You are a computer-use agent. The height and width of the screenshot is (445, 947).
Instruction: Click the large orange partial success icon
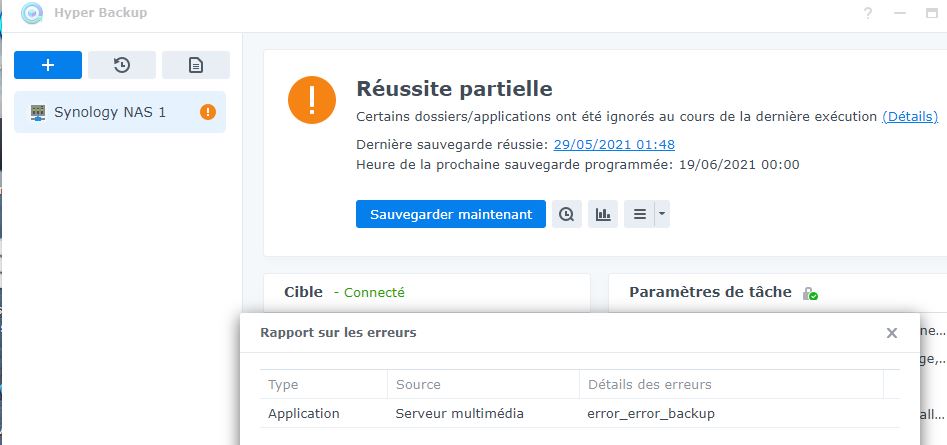[x=312, y=100]
